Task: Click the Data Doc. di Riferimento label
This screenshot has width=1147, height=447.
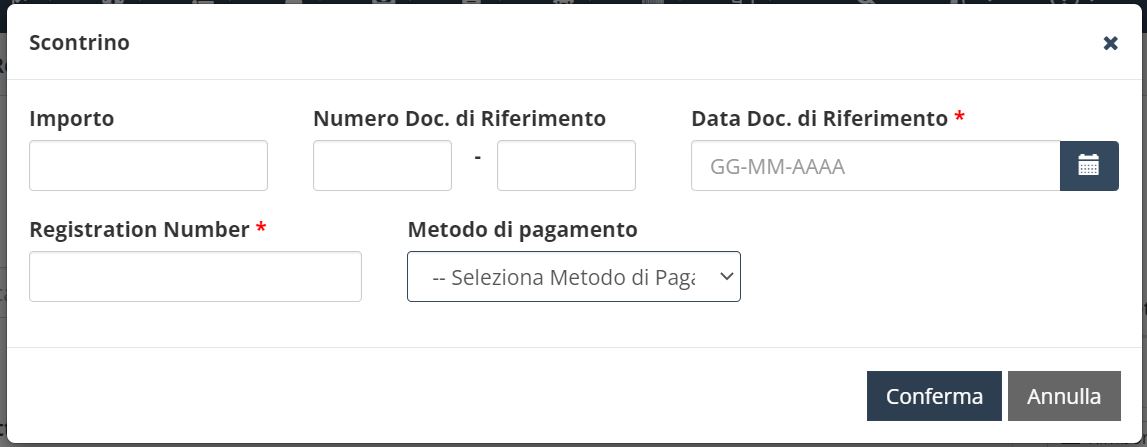Action: (x=820, y=119)
